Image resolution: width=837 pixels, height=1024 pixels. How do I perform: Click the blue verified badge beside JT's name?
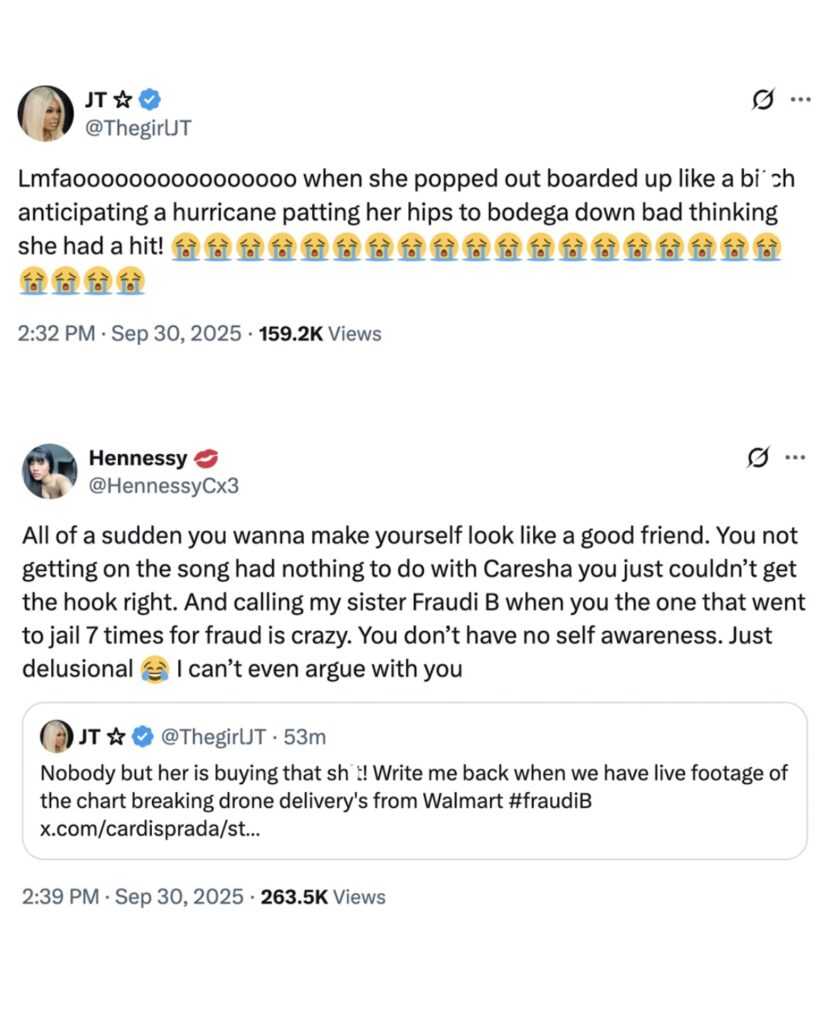pos(151,98)
